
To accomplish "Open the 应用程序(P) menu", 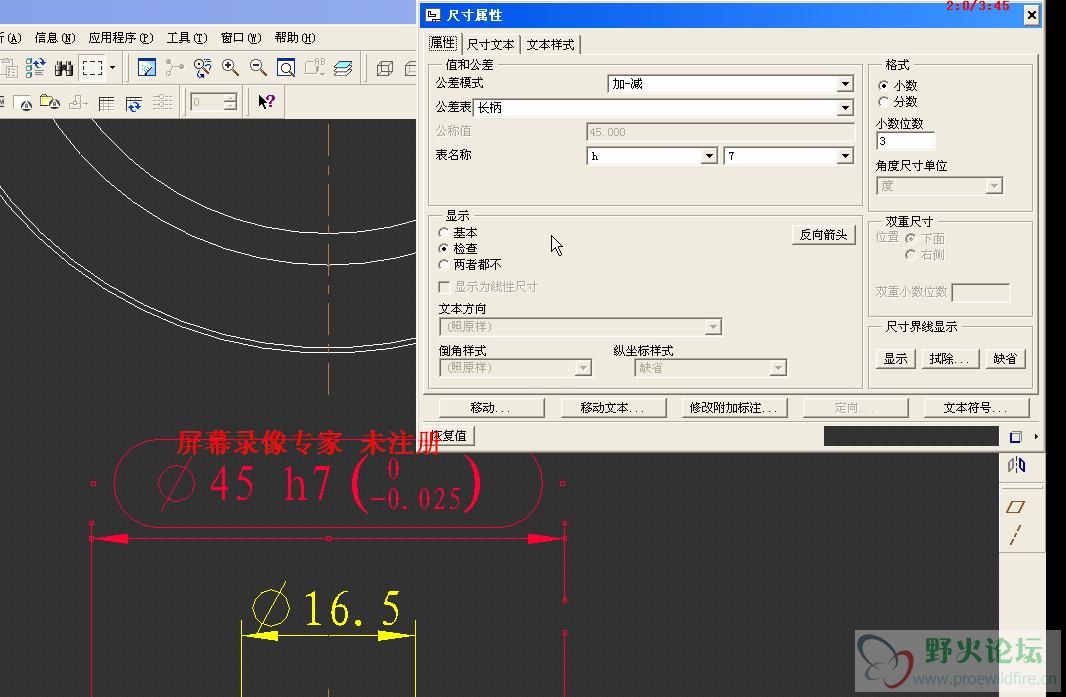I will click(x=121, y=38).
